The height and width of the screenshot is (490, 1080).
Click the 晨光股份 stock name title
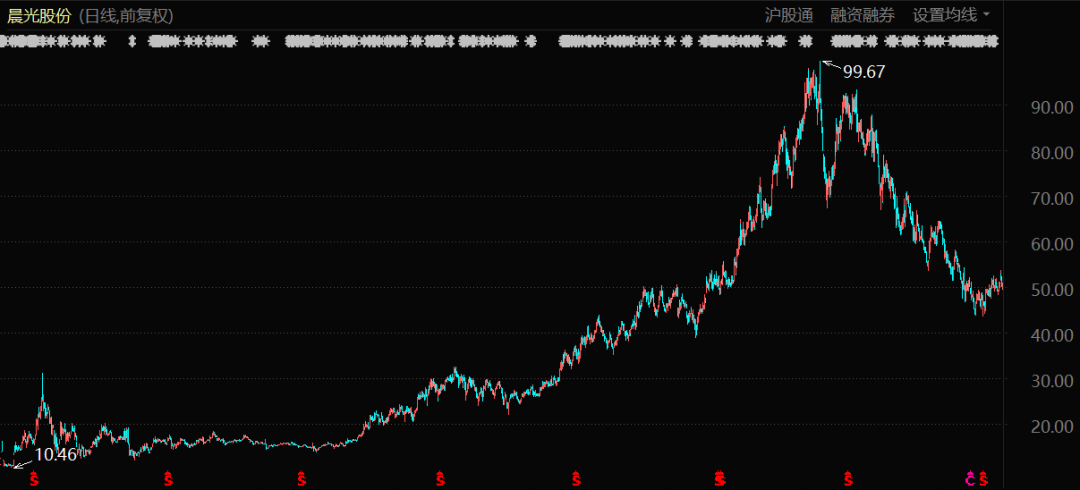(39, 17)
